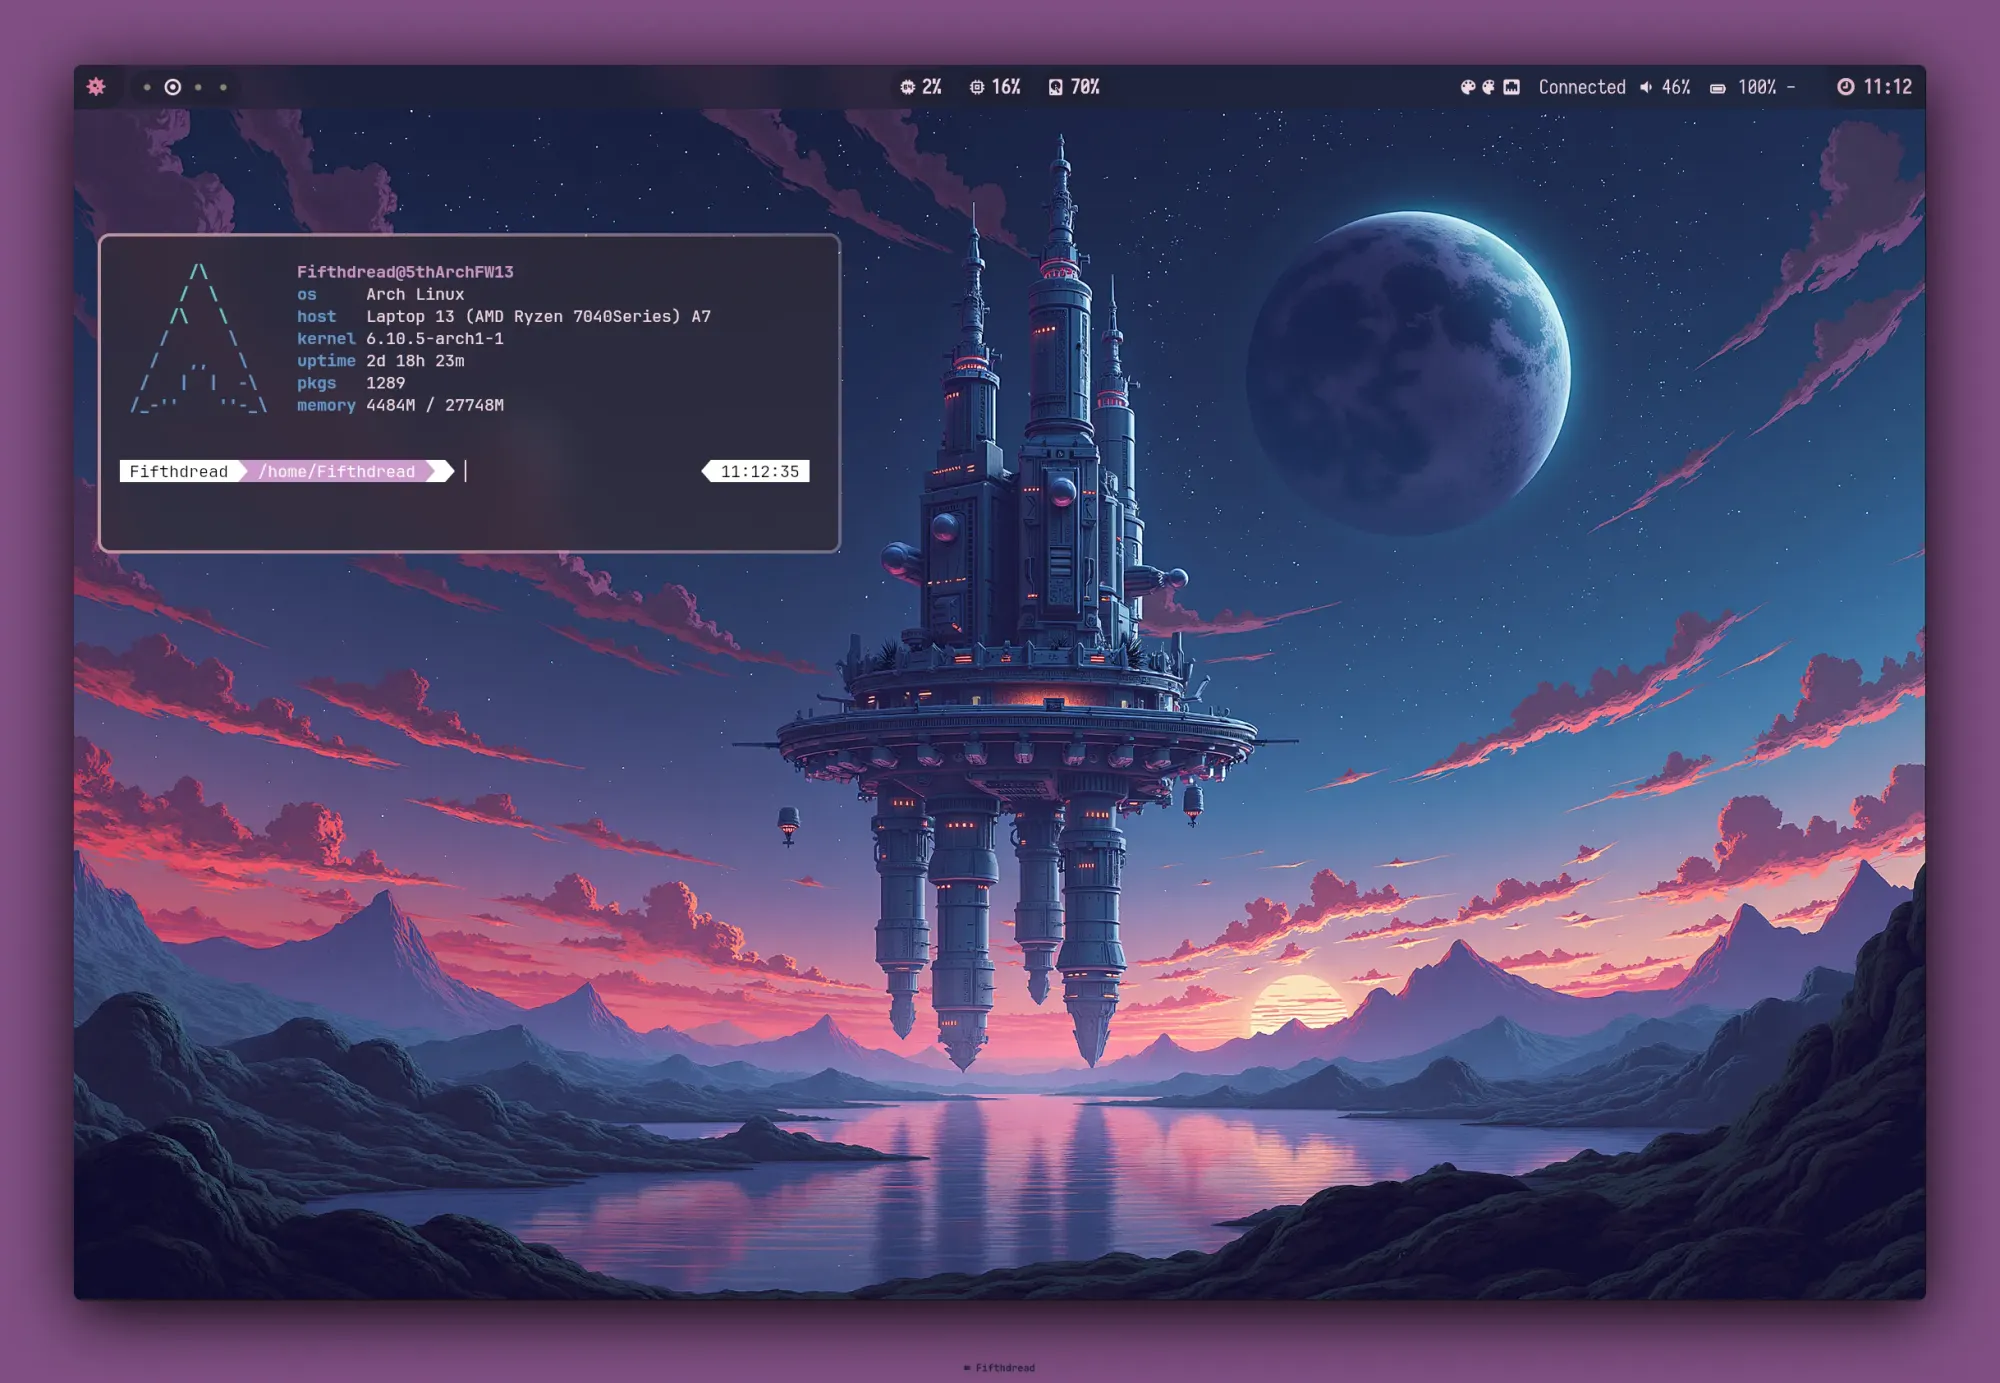Click the CPU usage chip icon showing 2%
This screenshot has height=1383, width=2000.
[x=907, y=87]
